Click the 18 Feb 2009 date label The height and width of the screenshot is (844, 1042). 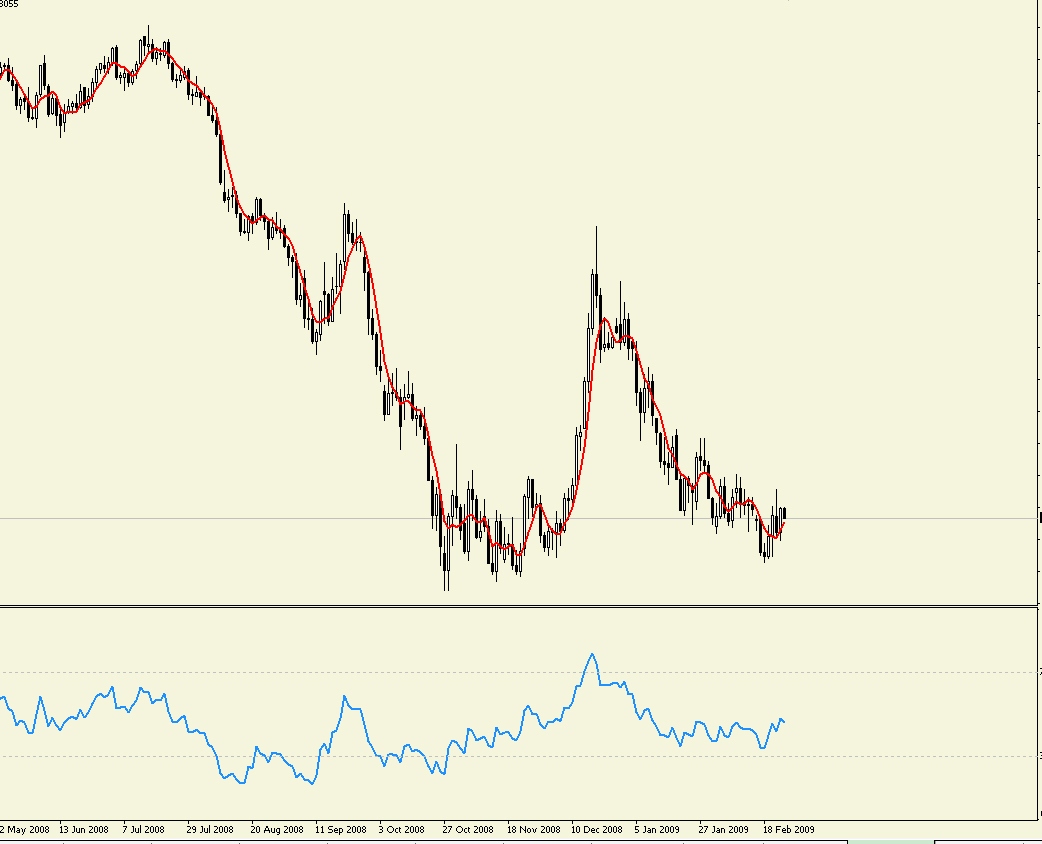pyautogui.click(x=790, y=829)
